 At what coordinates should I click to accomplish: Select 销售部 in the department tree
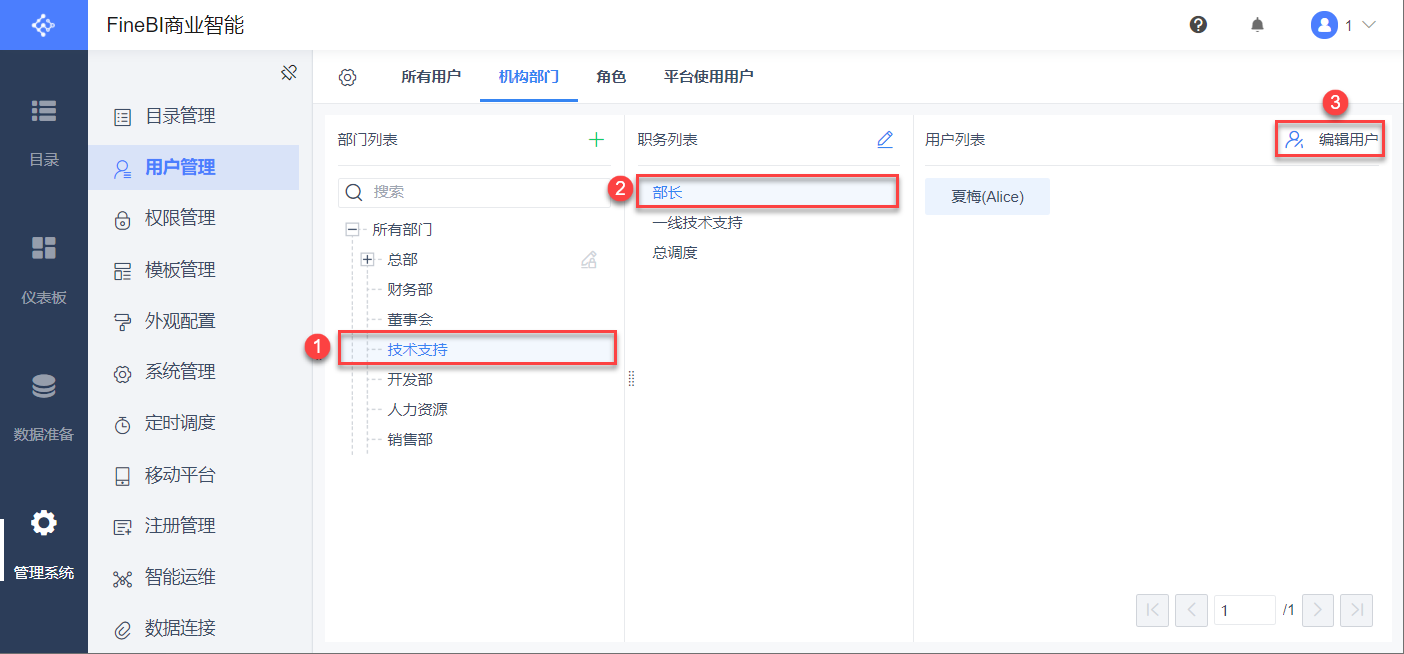click(x=410, y=440)
